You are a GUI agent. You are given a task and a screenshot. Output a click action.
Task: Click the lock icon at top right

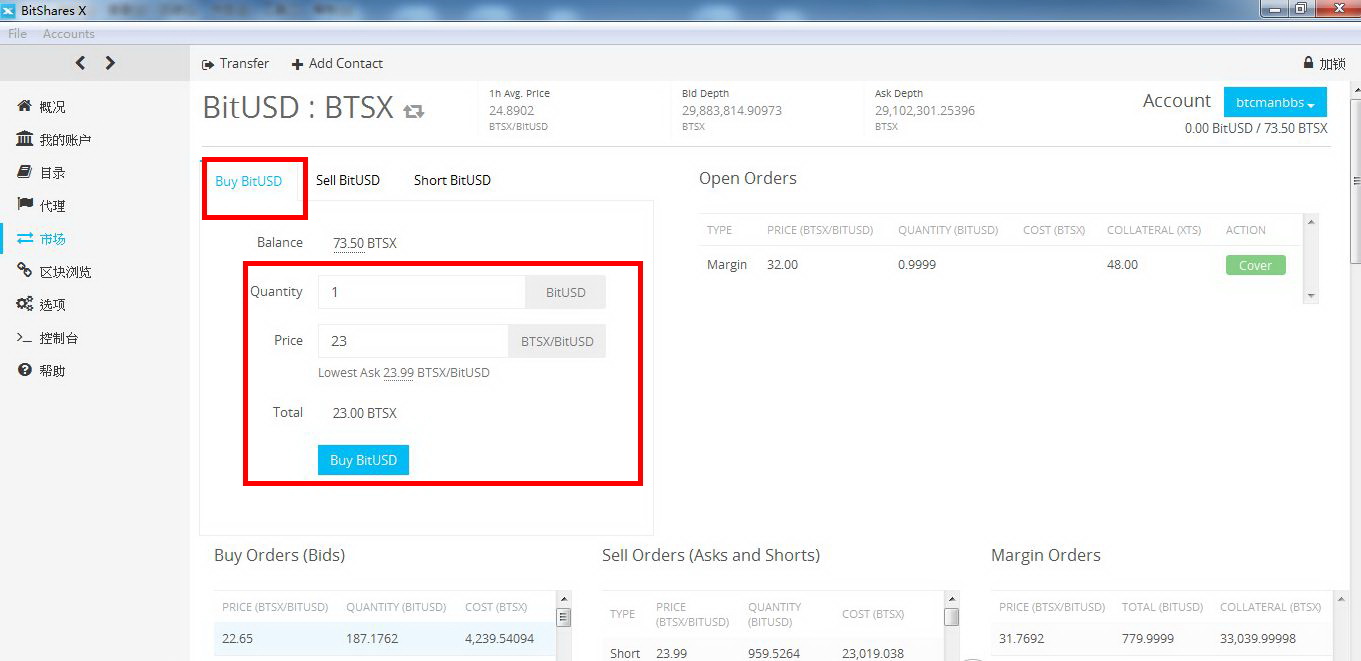[1308, 63]
